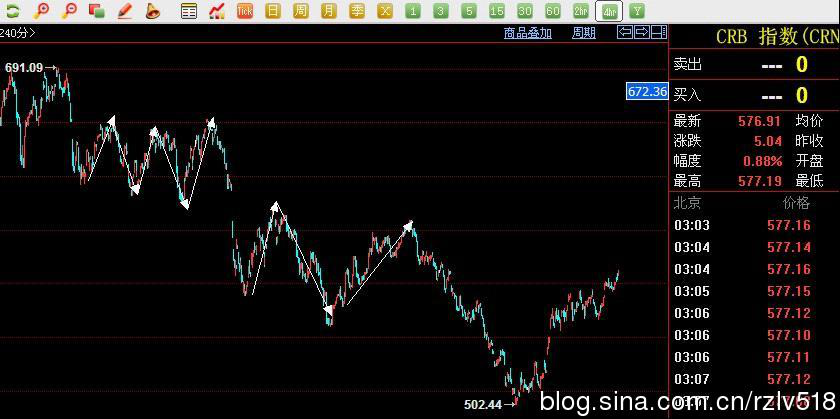This screenshot has height=419, width=840.
Task: Open the chart indicator icon
Action: [x=217, y=11]
